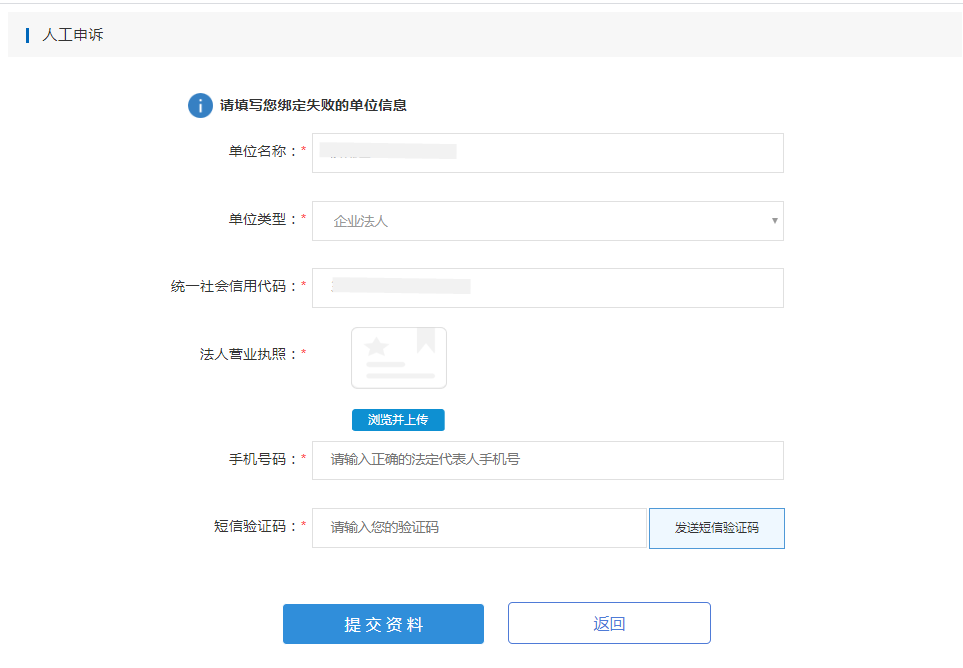The height and width of the screenshot is (668, 963).
Task: Click the blue bar before 人工申诉 title
Action: [x=28, y=34]
